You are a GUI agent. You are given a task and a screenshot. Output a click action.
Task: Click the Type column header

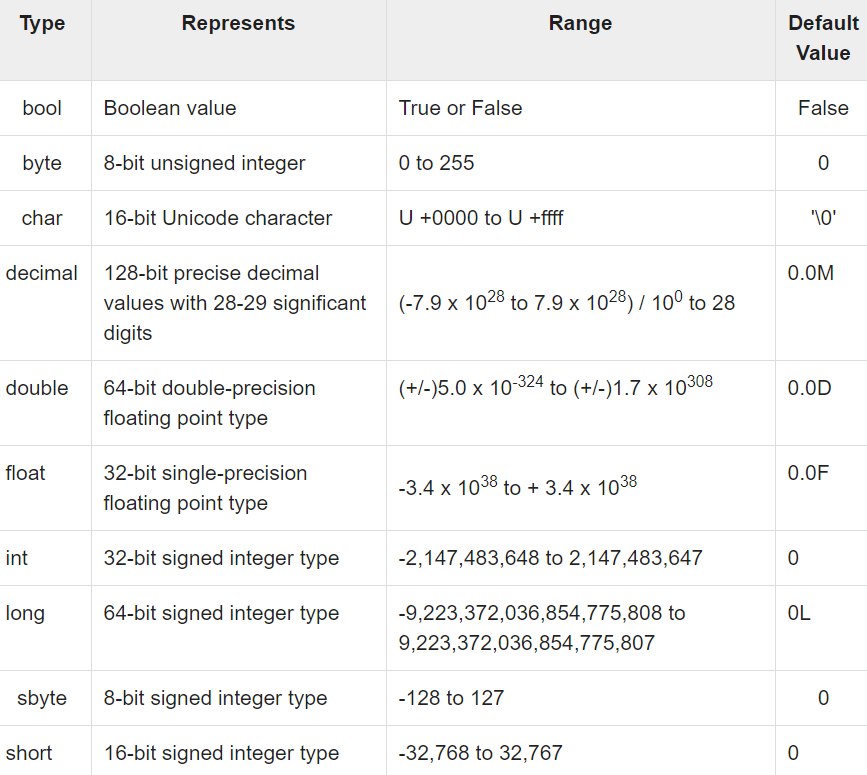pyautogui.click(x=43, y=23)
